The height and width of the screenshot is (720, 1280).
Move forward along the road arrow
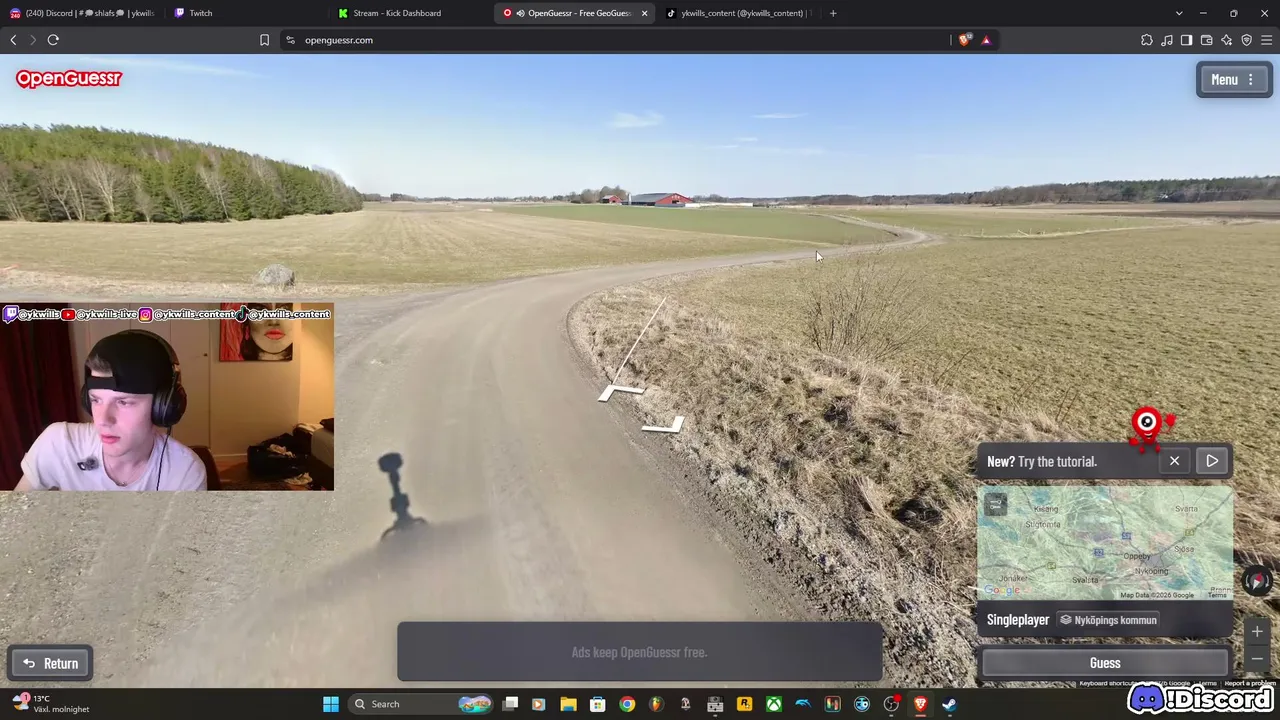click(620, 393)
